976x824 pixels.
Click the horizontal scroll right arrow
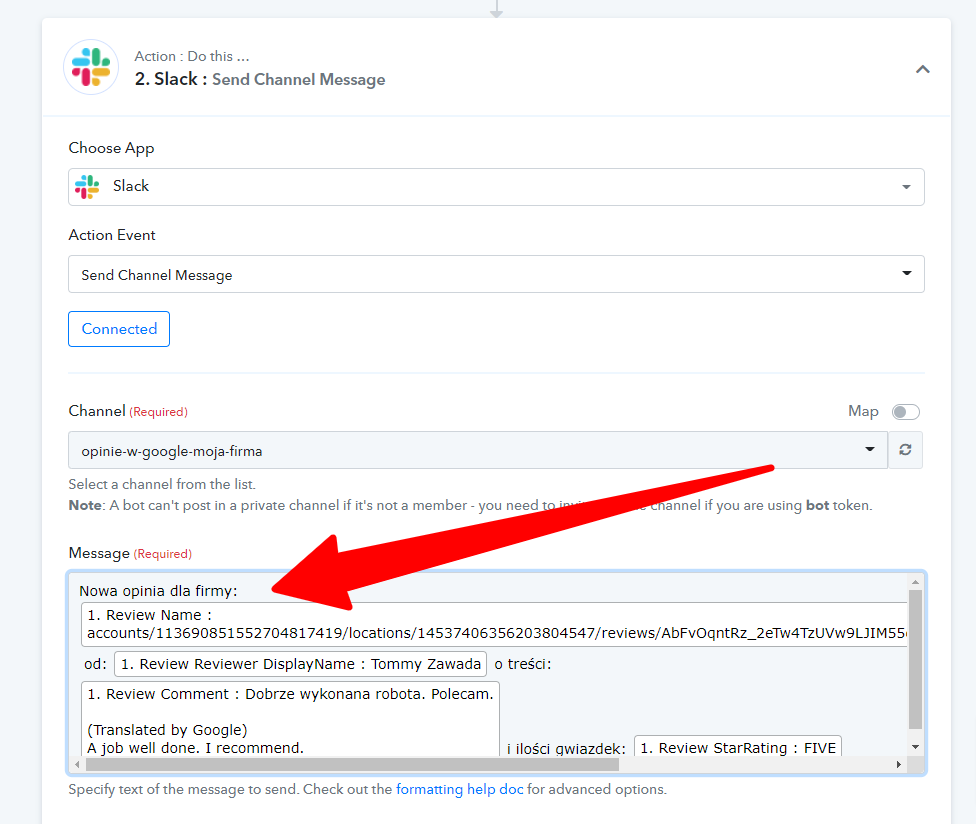(x=899, y=764)
